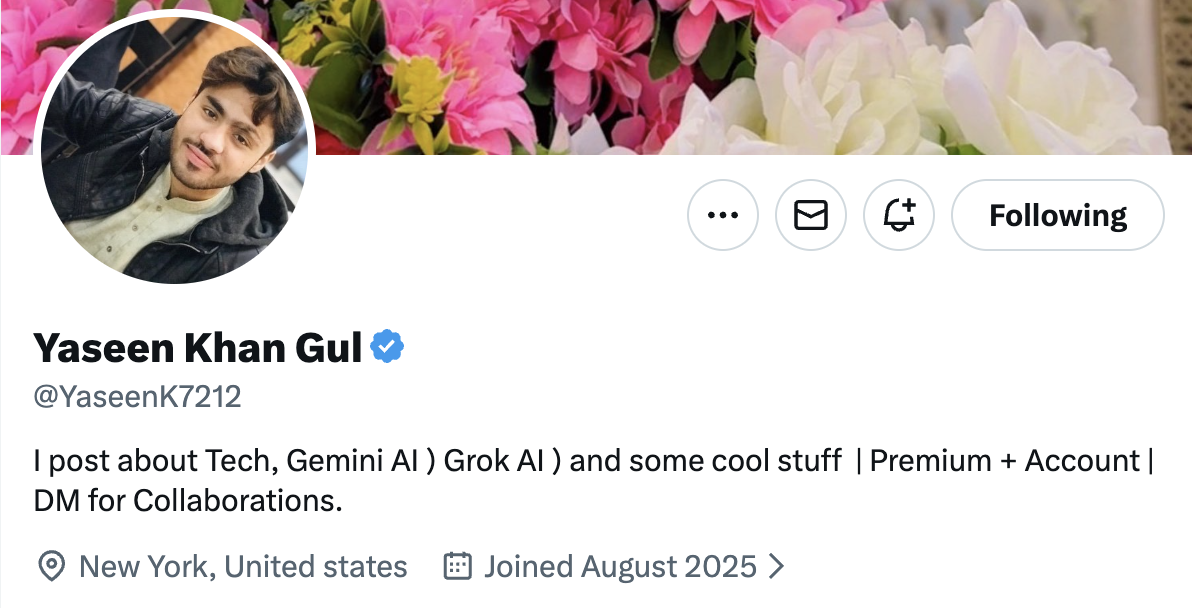Select the username @YaseenK7212
1192x608 pixels.
[136, 396]
